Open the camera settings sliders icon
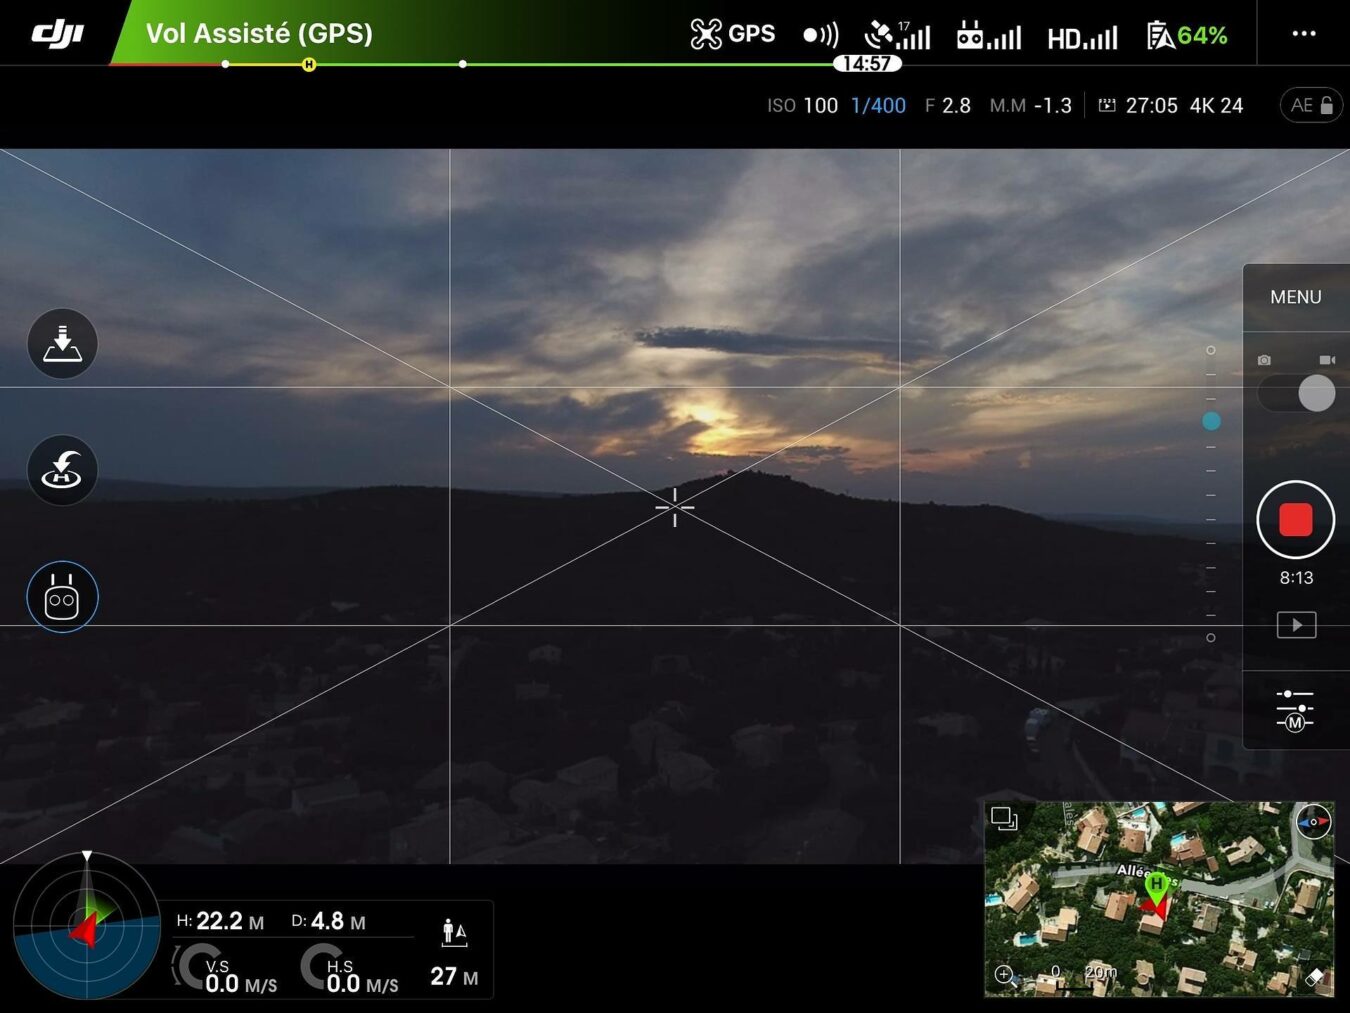Viewport: 1350px width, 1013px height. pyautogui.click(x=1295, y=709)
